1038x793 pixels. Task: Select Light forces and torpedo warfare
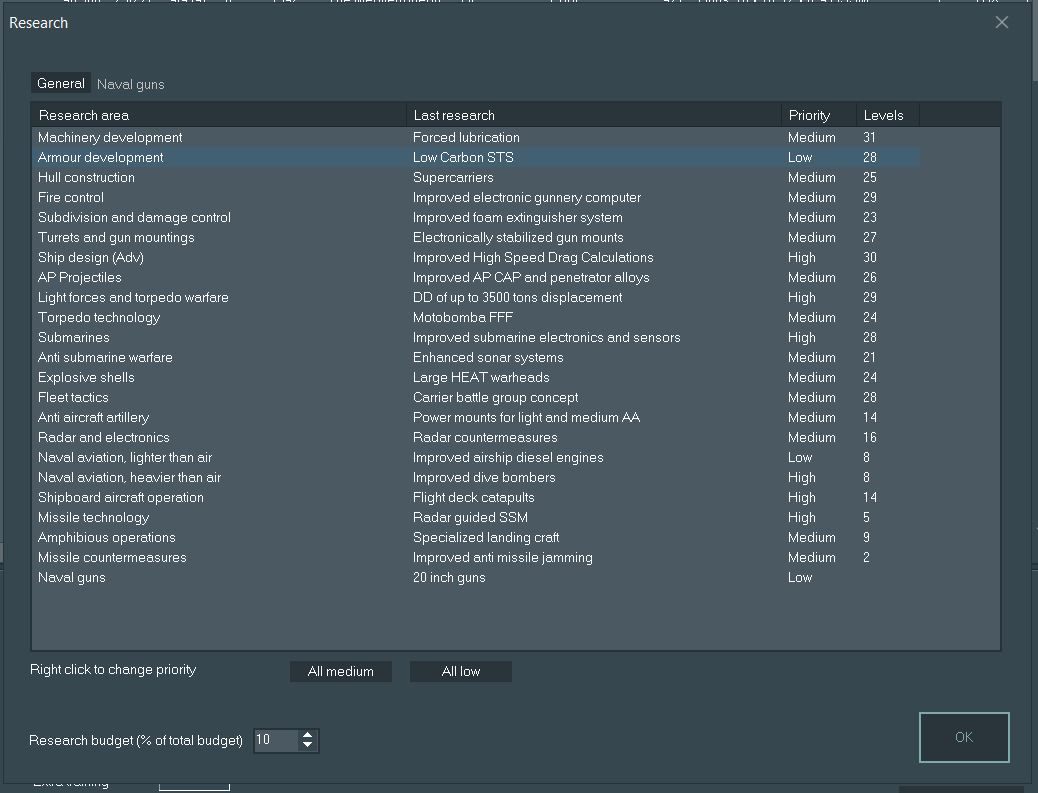pos(476,297)
